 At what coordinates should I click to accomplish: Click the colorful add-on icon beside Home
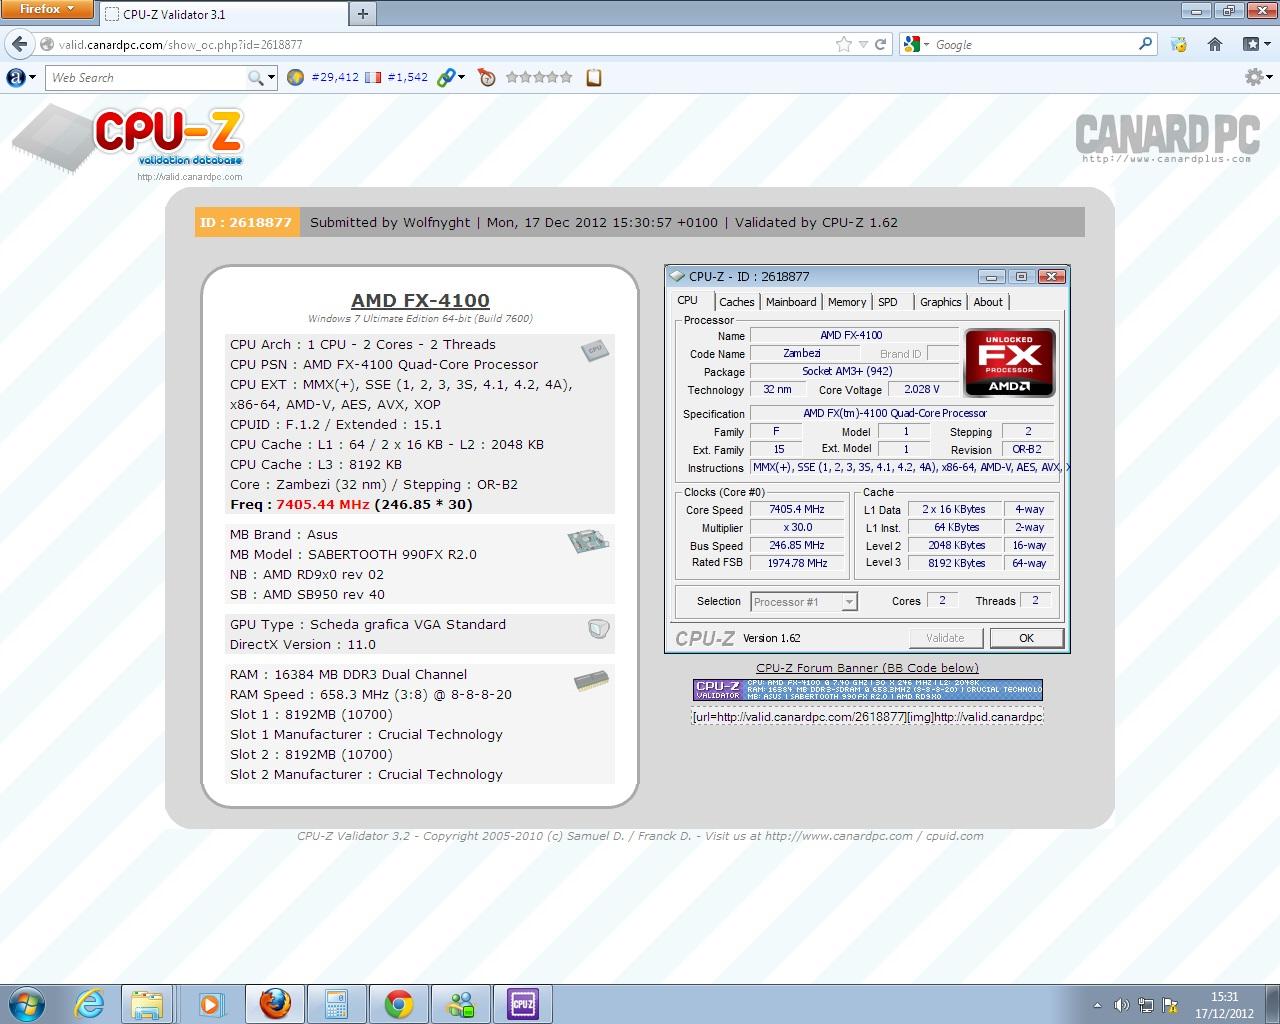click(x=1179, y=44)
